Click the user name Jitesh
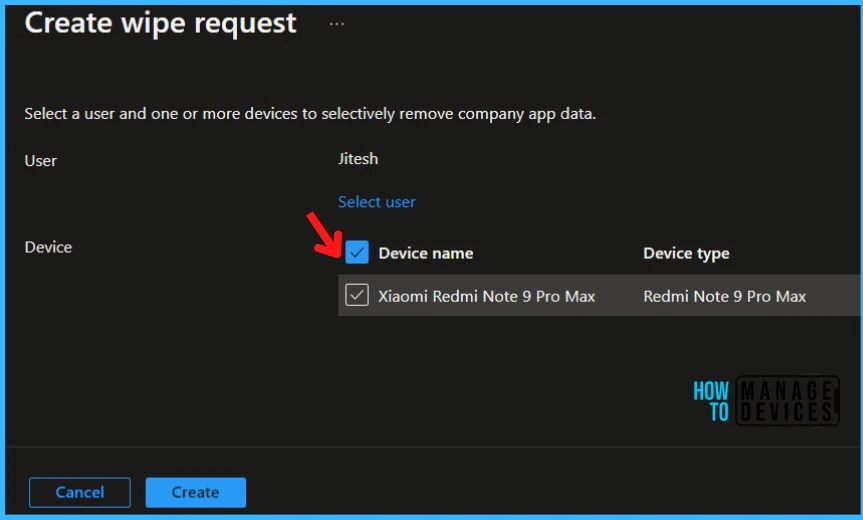Image resolution: width=863 pixels, height=520 pixels. 358,158
